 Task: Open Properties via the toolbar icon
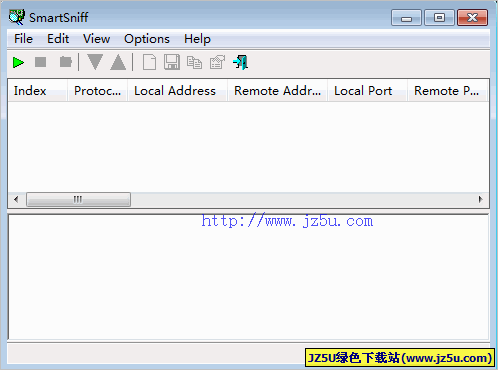[x=217, y=62]
